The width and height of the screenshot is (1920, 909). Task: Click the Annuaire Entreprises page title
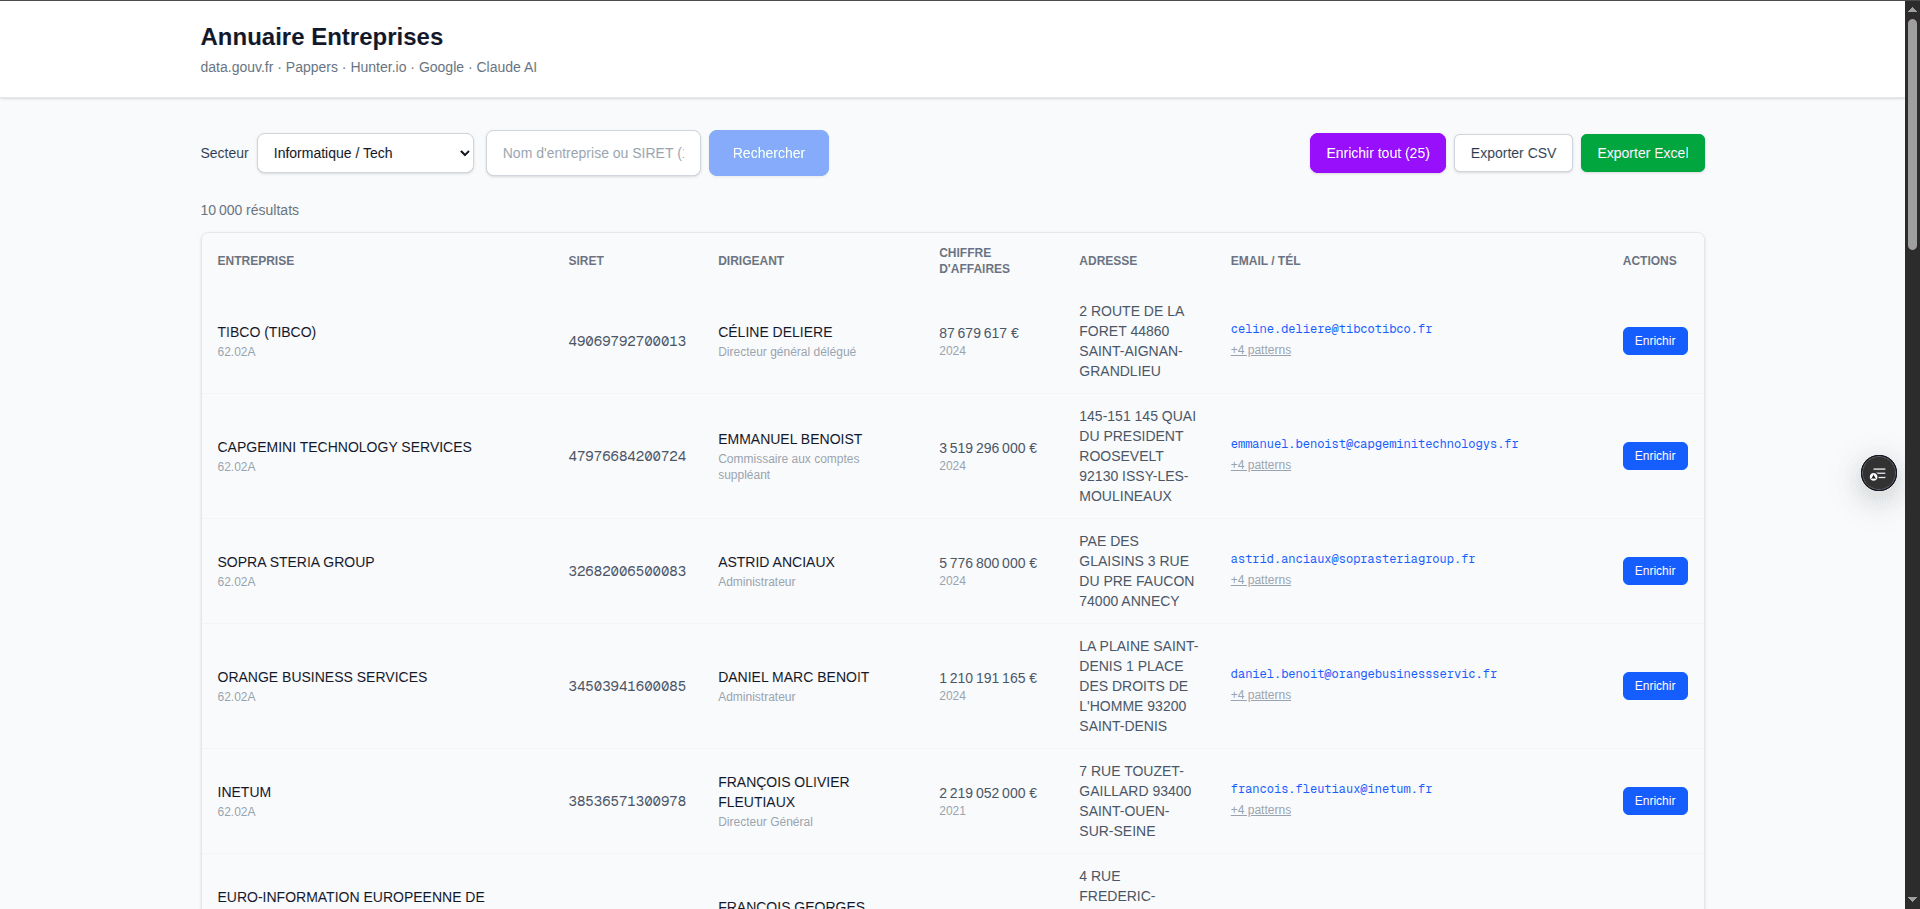(x=322, y=37)
